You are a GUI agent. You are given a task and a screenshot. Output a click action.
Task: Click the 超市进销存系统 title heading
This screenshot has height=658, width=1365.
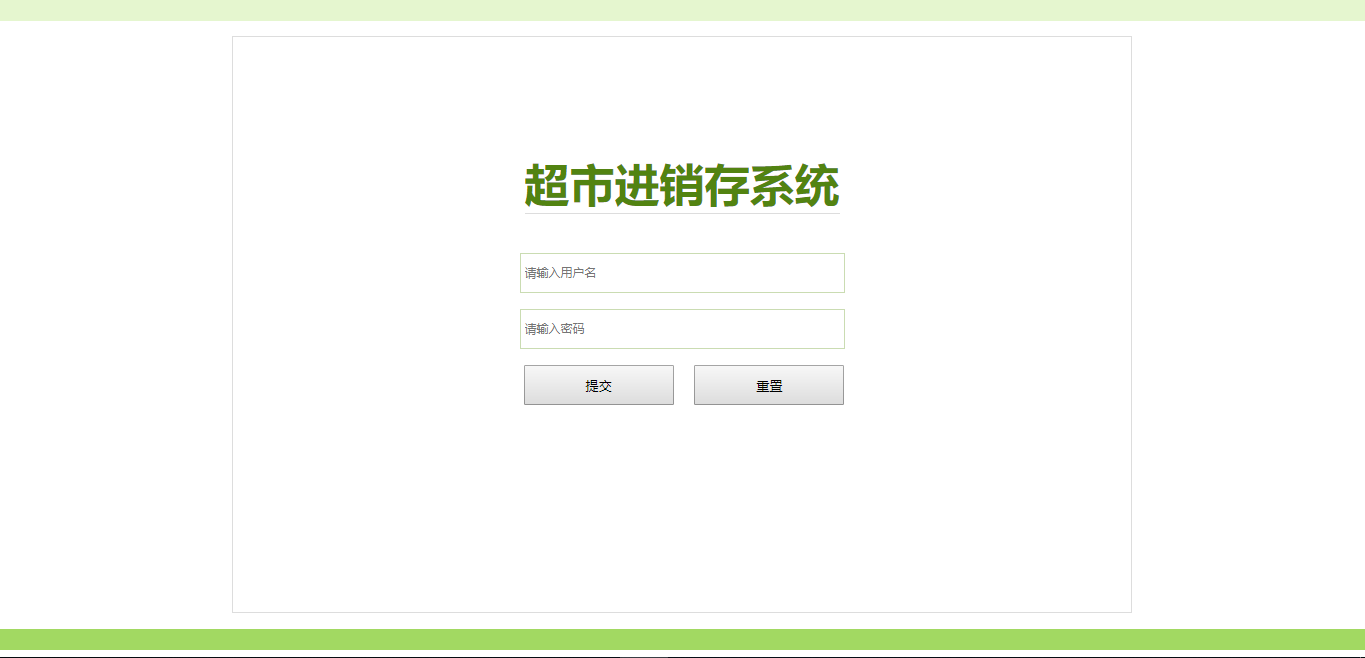point(682,186)
